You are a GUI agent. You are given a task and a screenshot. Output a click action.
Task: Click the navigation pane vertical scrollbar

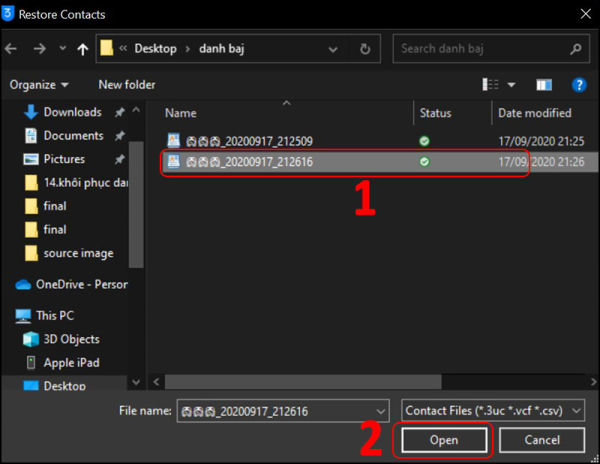point(136,200)
